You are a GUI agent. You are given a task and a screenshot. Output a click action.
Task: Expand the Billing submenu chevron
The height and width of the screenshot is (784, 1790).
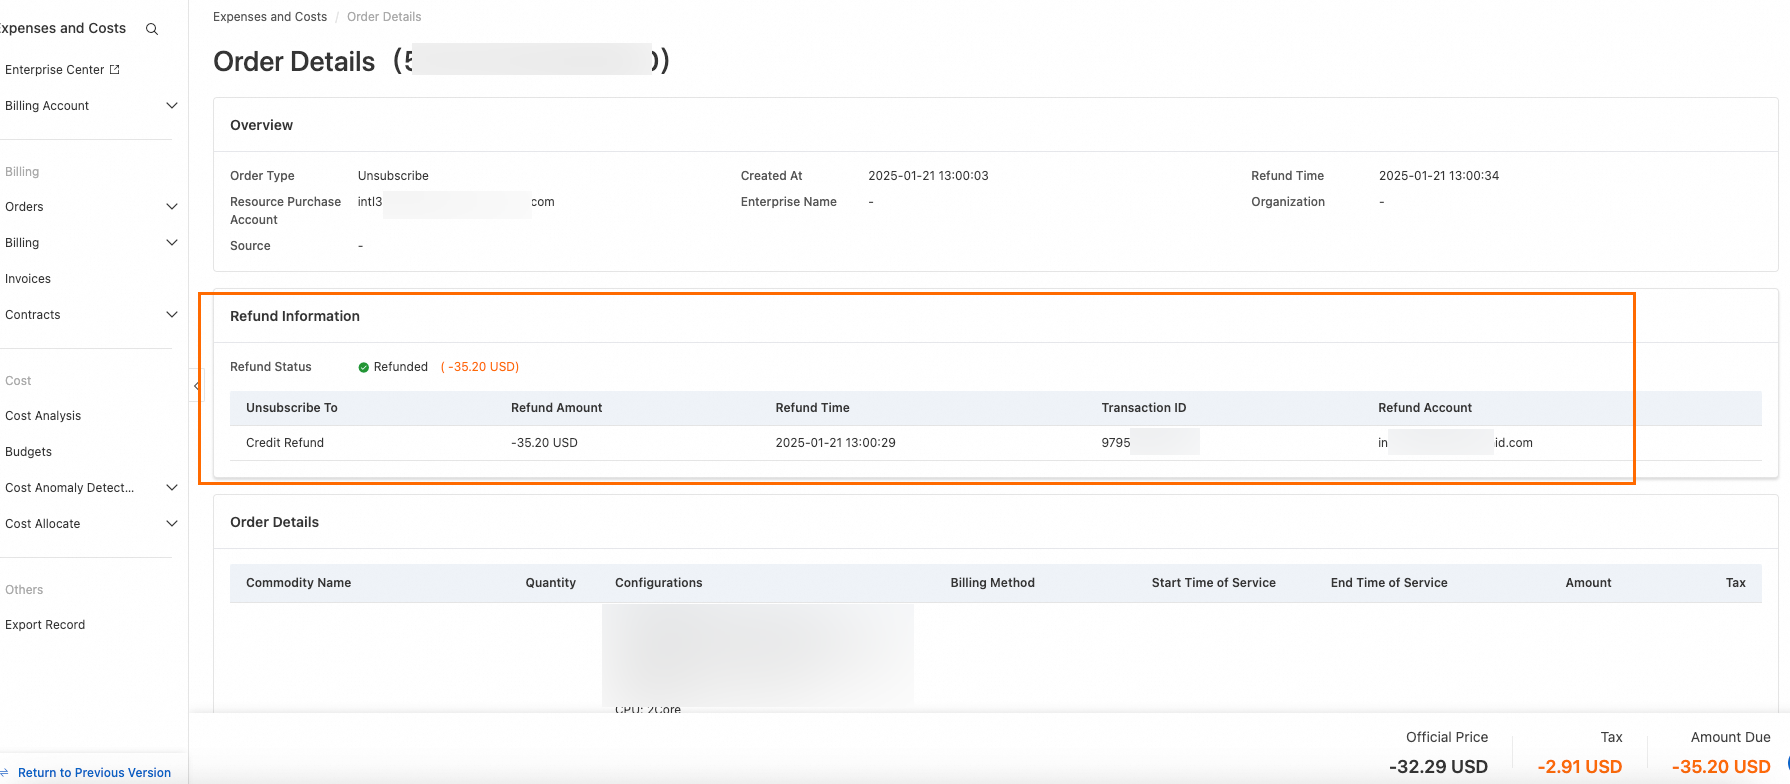(x=172, y=243)
